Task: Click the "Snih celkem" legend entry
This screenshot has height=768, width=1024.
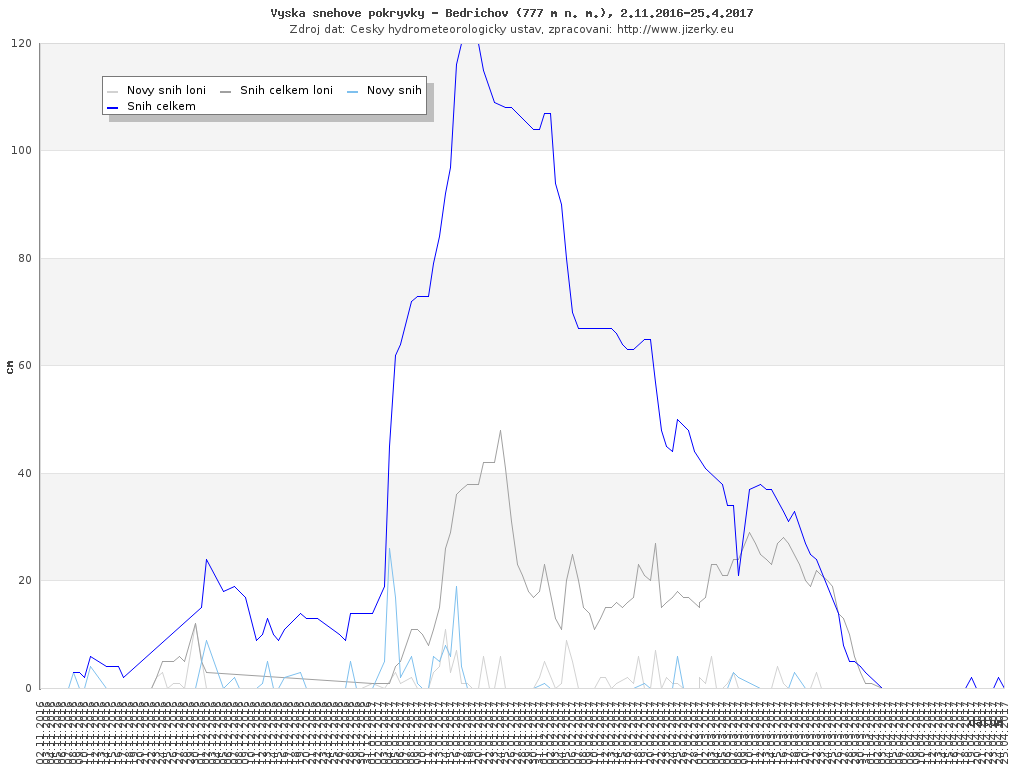Action: tap(161, 106)
